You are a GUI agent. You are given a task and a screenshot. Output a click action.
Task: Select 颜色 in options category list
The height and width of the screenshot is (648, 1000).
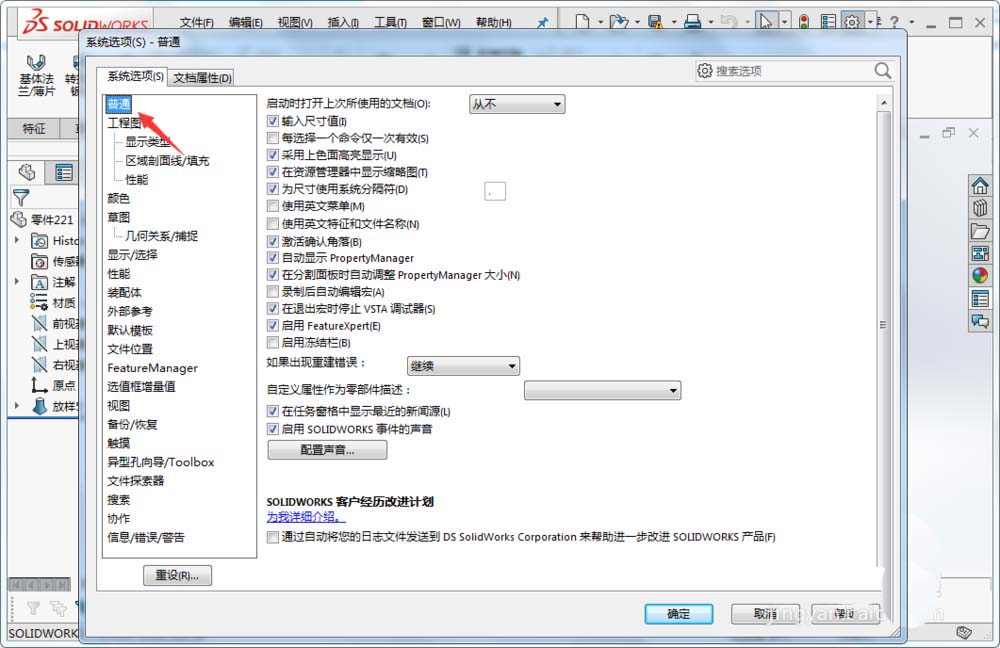pos(119,198)
